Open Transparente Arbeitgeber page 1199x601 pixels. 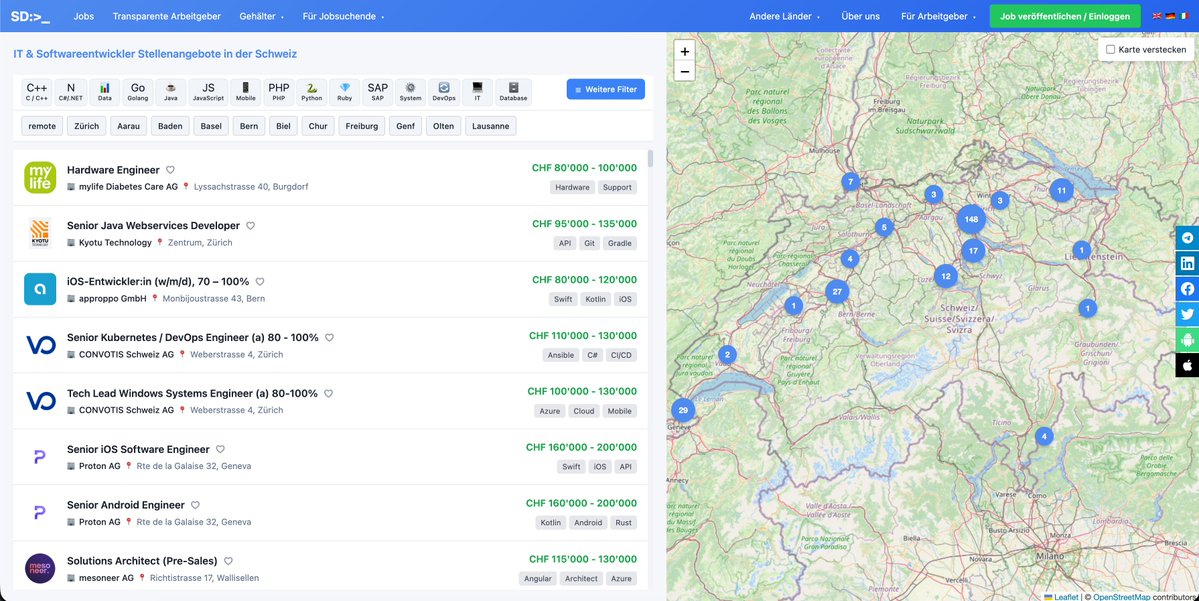tap(167, 16)
